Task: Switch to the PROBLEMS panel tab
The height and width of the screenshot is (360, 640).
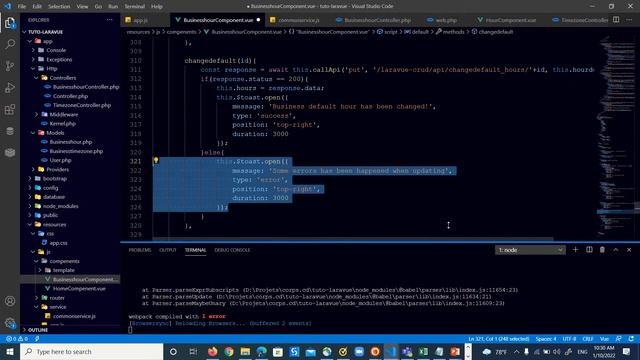Action: coord(140,250)
